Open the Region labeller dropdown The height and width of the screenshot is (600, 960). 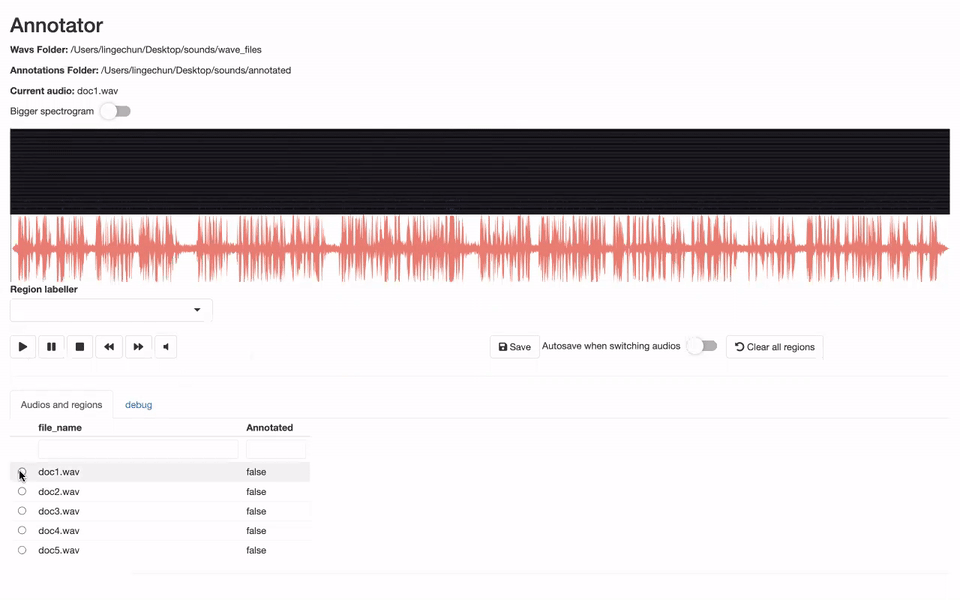tap(111, 310)
